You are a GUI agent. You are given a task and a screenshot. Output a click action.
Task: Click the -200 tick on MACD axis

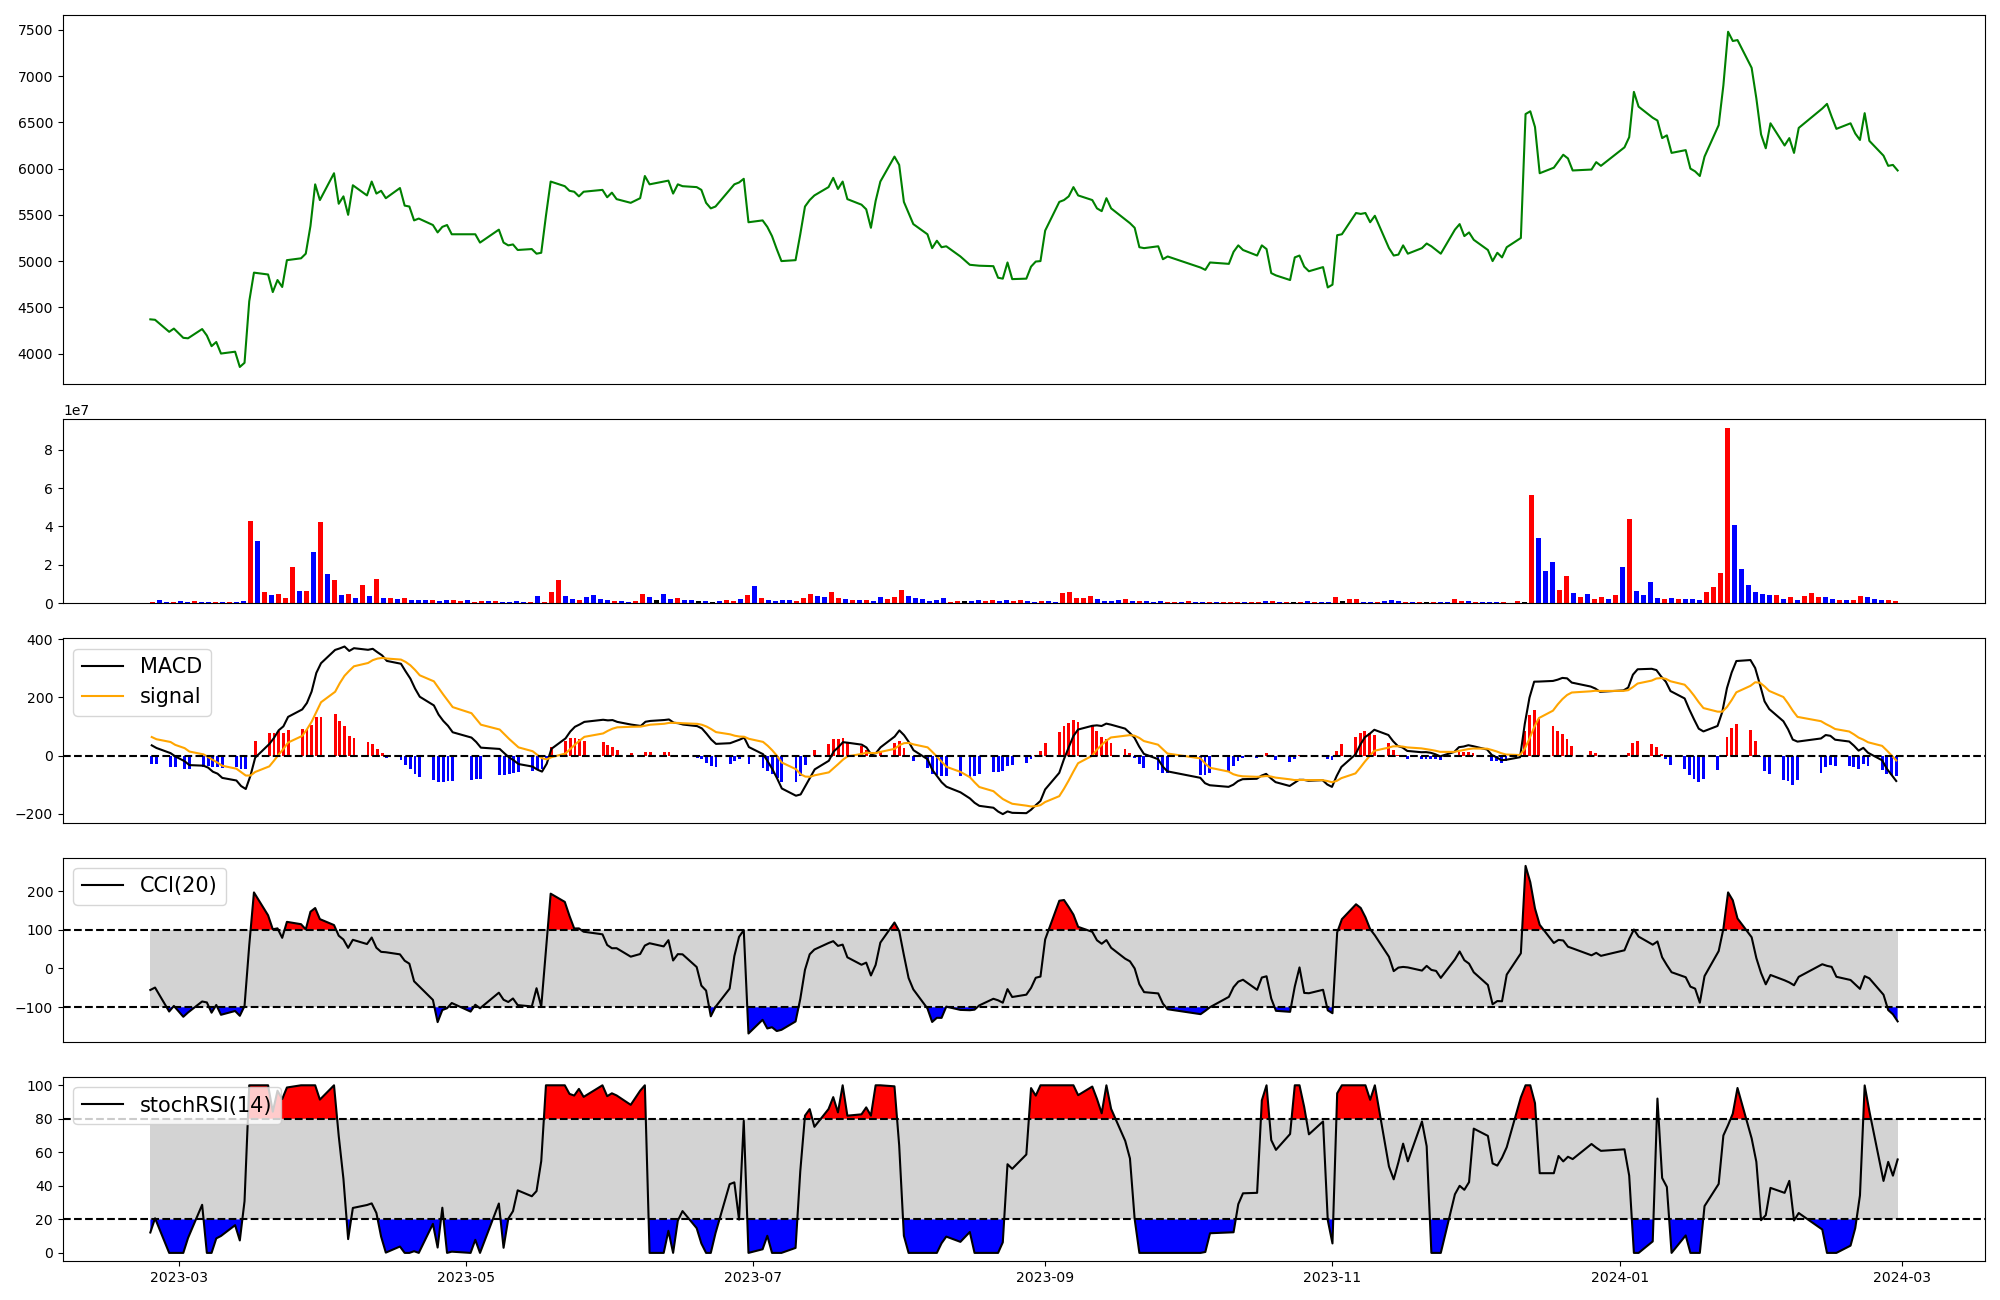click(34, 814)
